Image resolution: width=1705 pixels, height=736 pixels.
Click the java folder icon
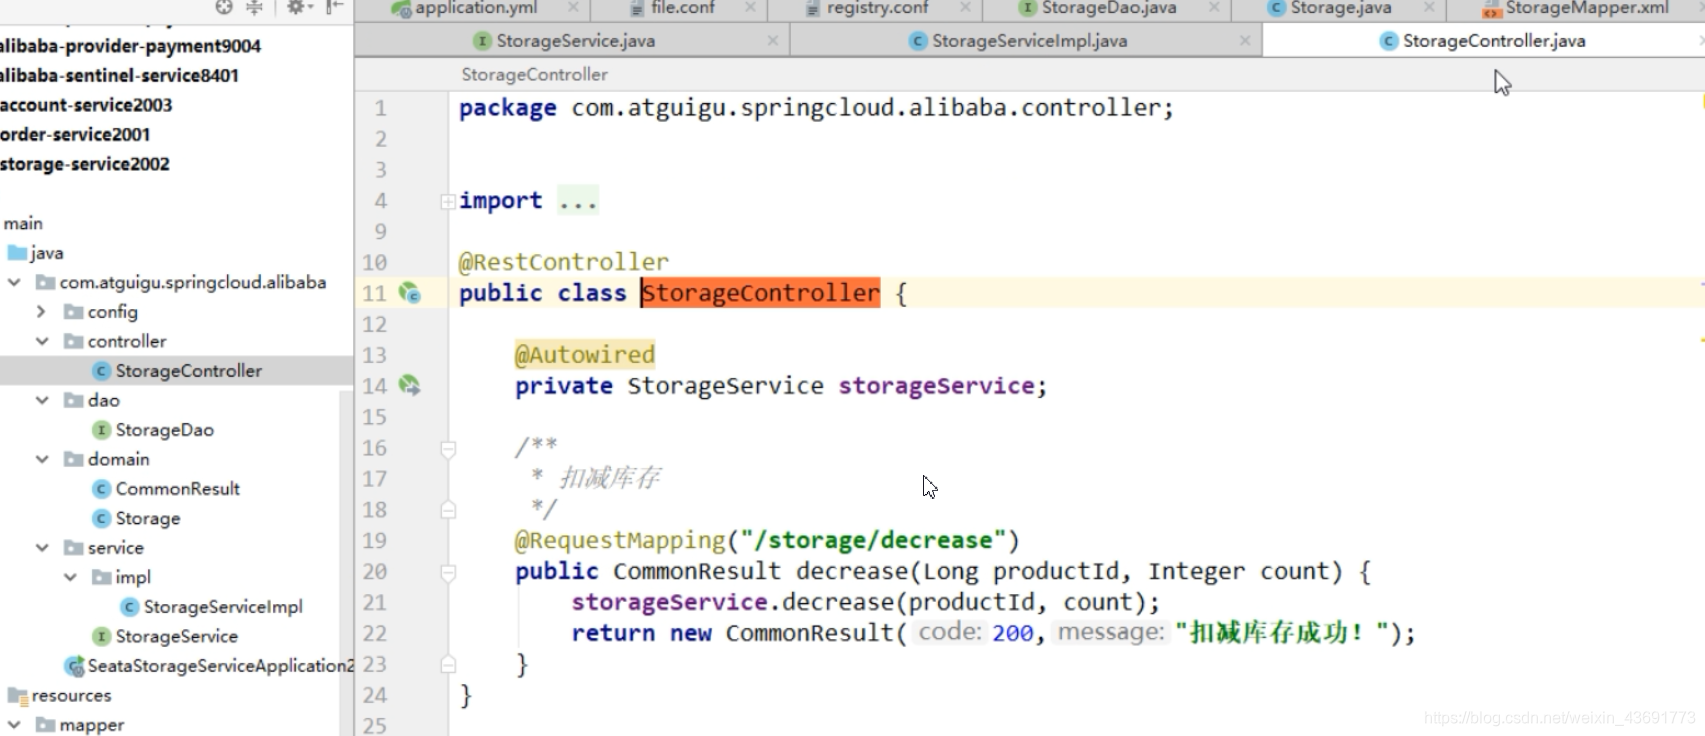click(17, 253)
